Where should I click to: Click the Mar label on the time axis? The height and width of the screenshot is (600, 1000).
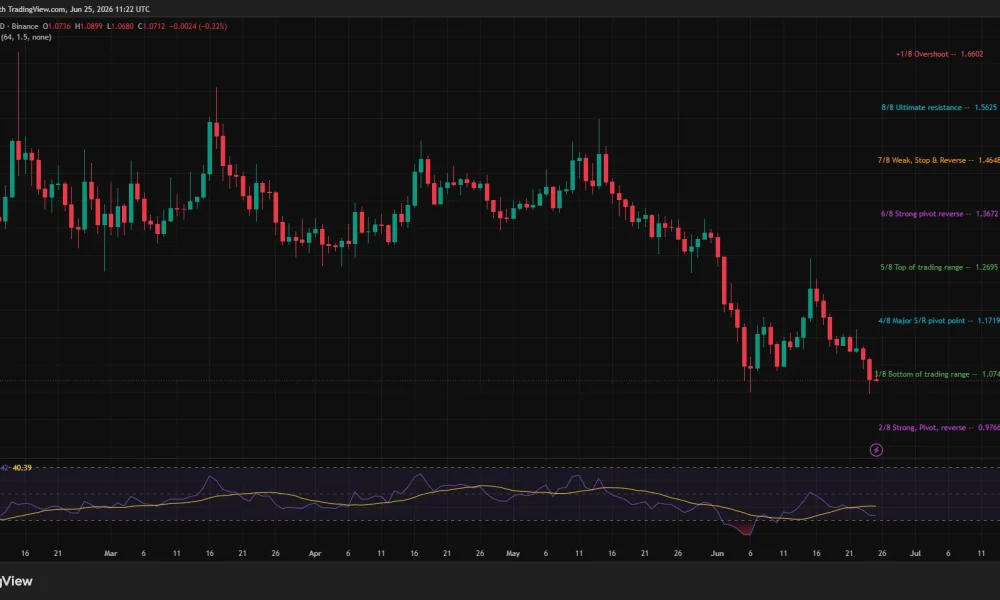(110, 553)
